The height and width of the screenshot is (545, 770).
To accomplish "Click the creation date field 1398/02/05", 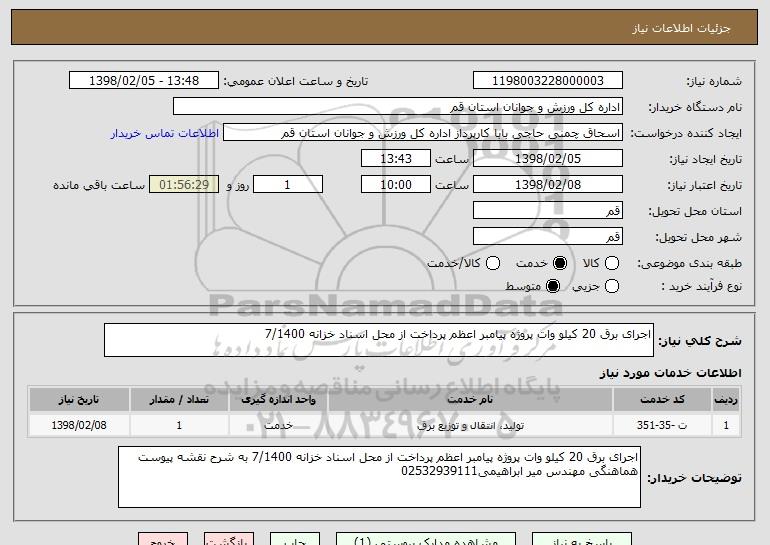I will click(x=548, y=159).
